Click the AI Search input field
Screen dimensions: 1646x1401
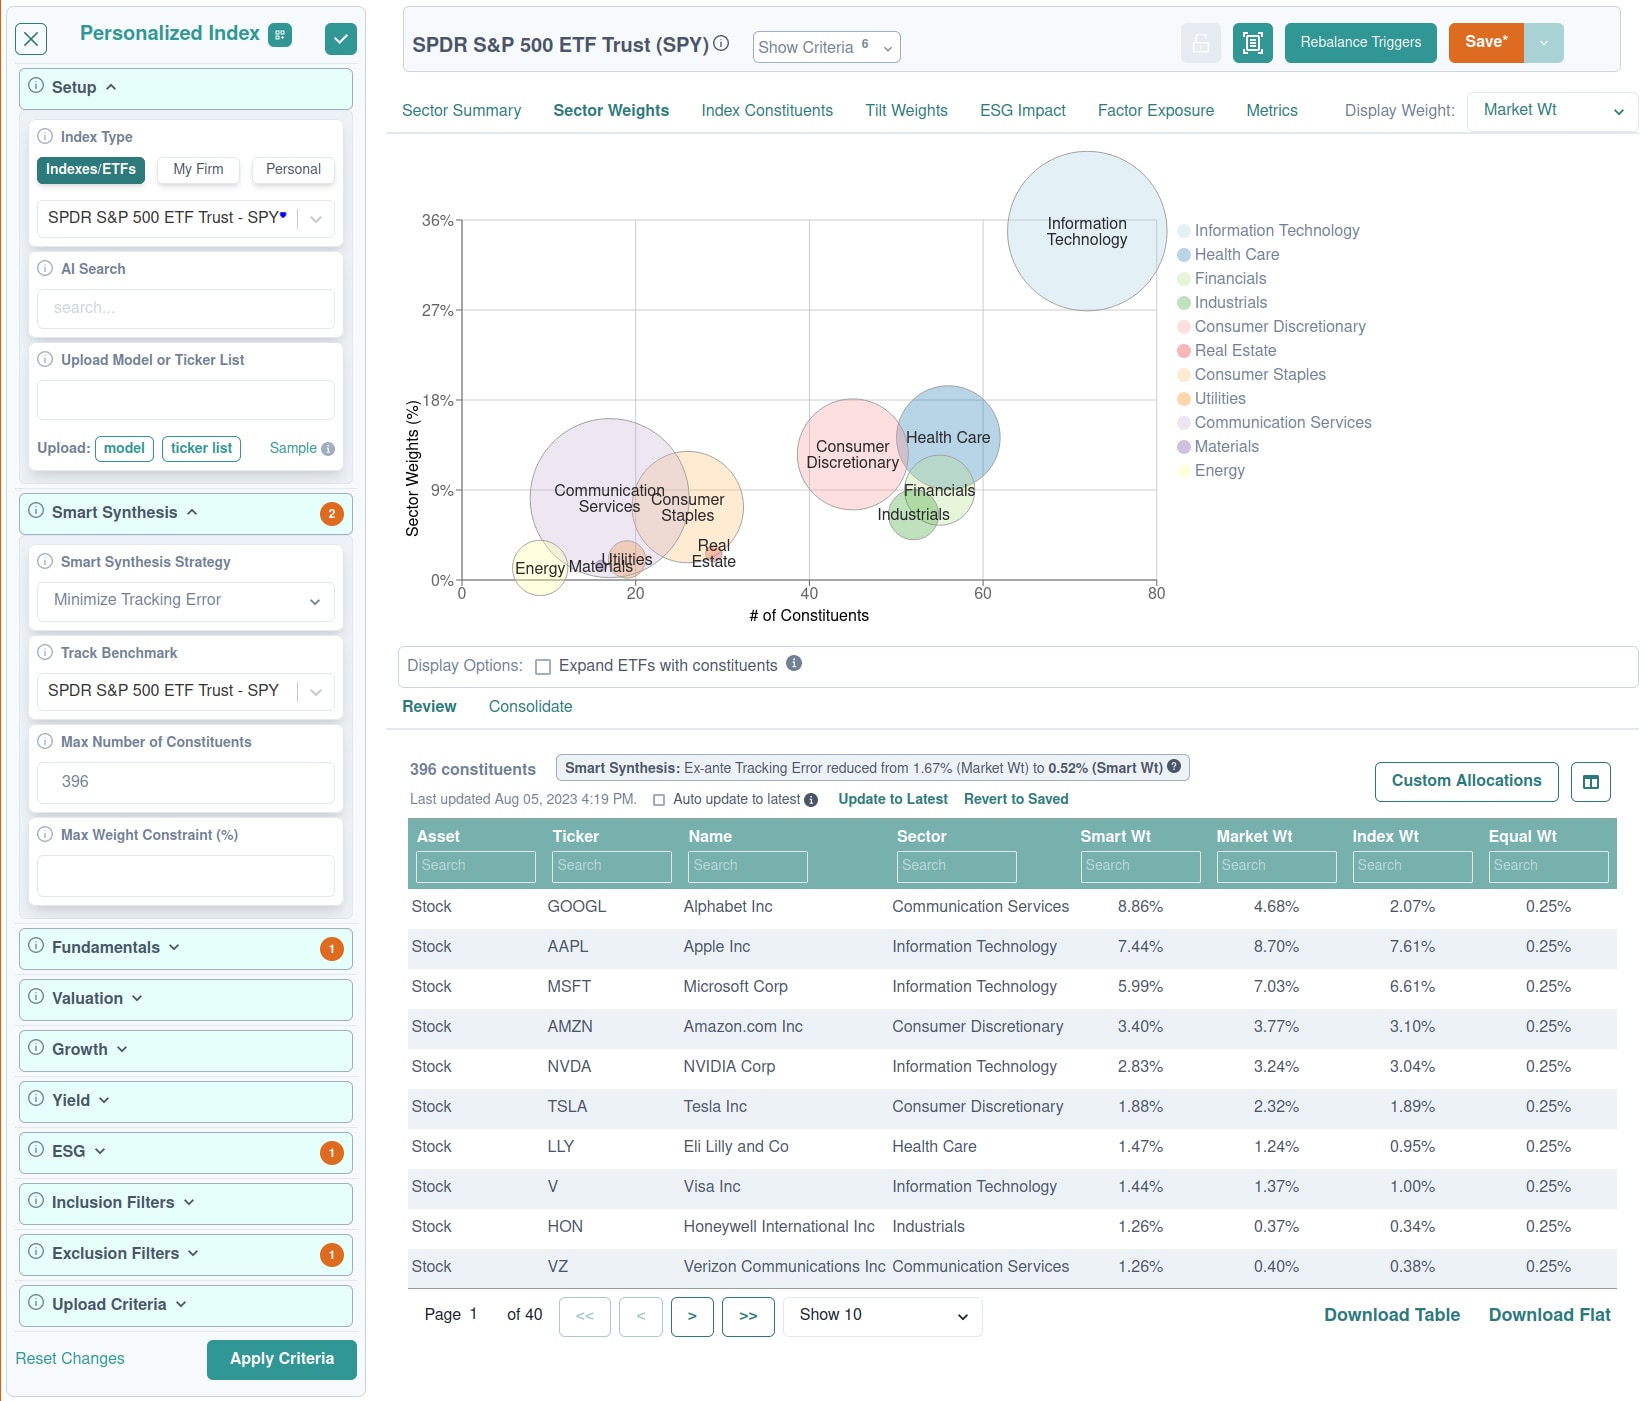tap(186, 309)
